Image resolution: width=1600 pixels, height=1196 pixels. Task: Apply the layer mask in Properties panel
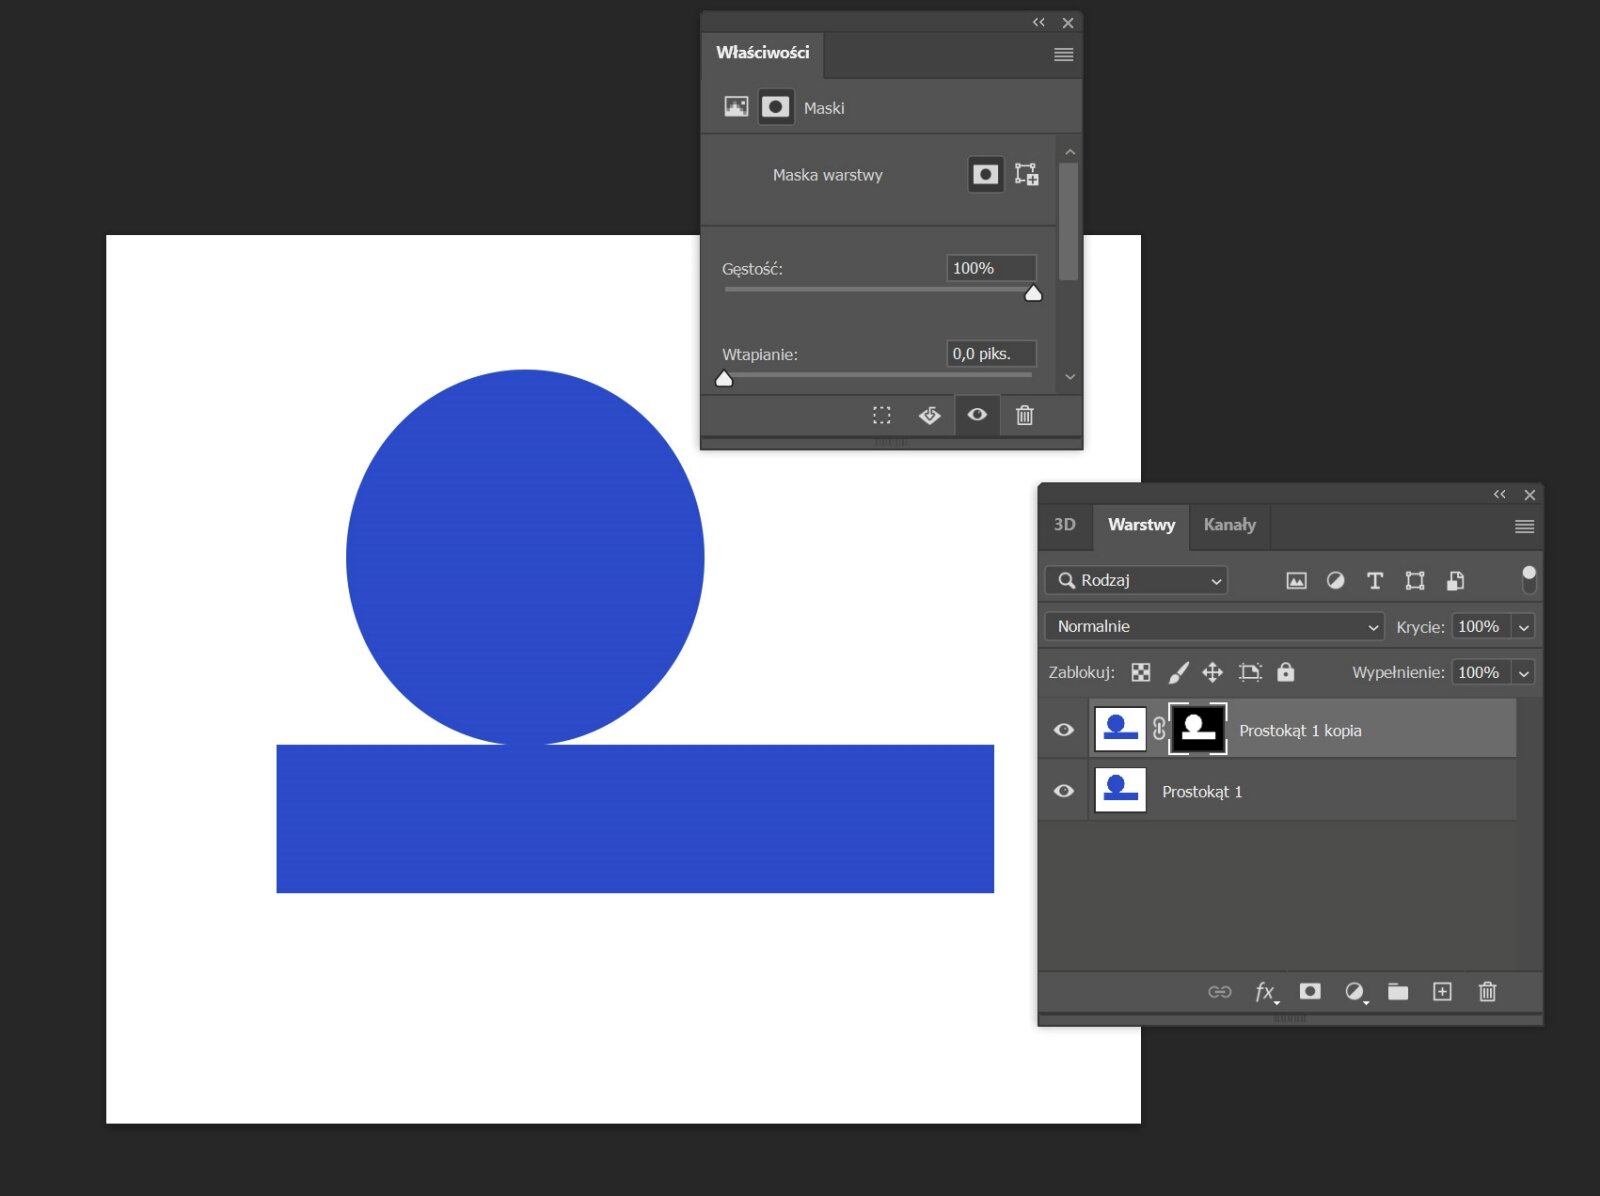929,415
